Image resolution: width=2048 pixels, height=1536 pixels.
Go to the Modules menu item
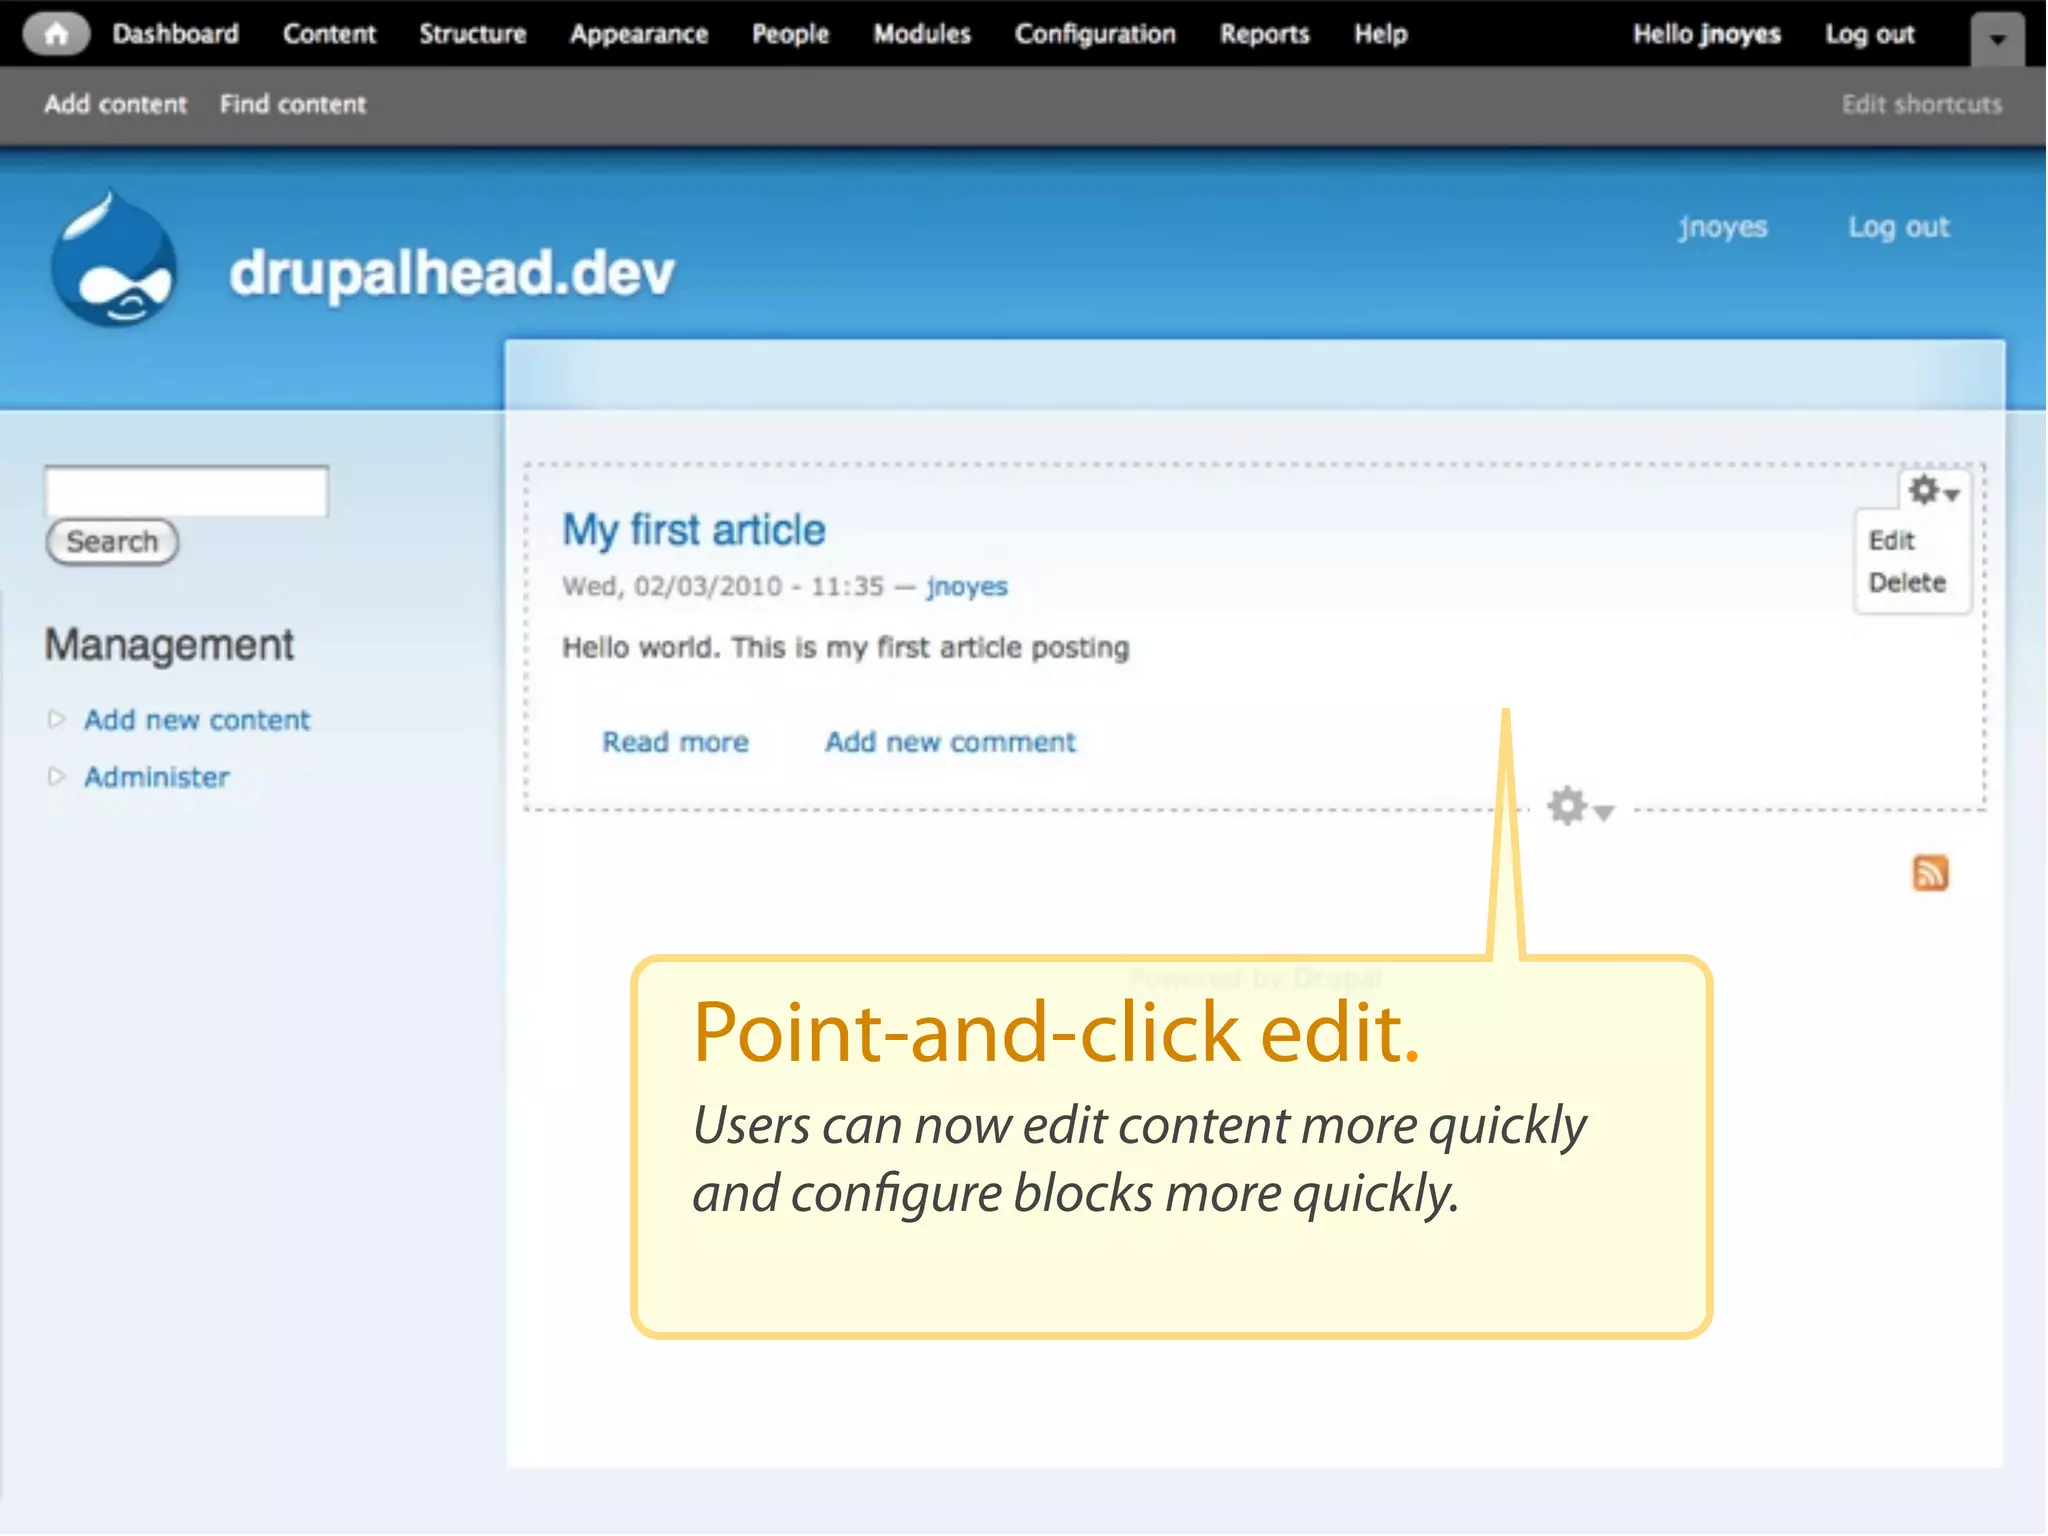921,34
